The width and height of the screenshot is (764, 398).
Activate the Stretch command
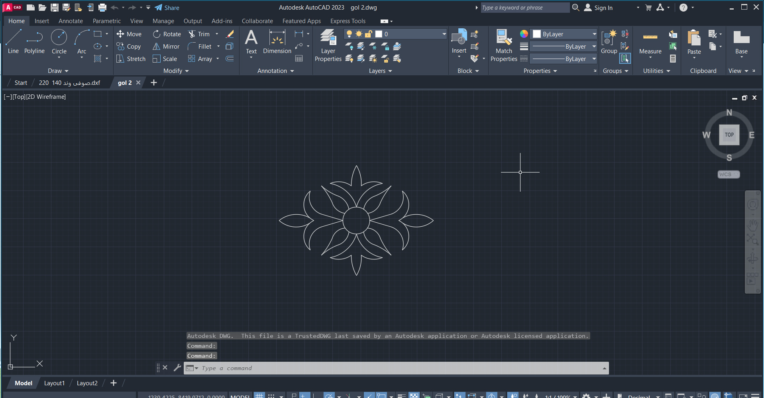pos(131,58)
